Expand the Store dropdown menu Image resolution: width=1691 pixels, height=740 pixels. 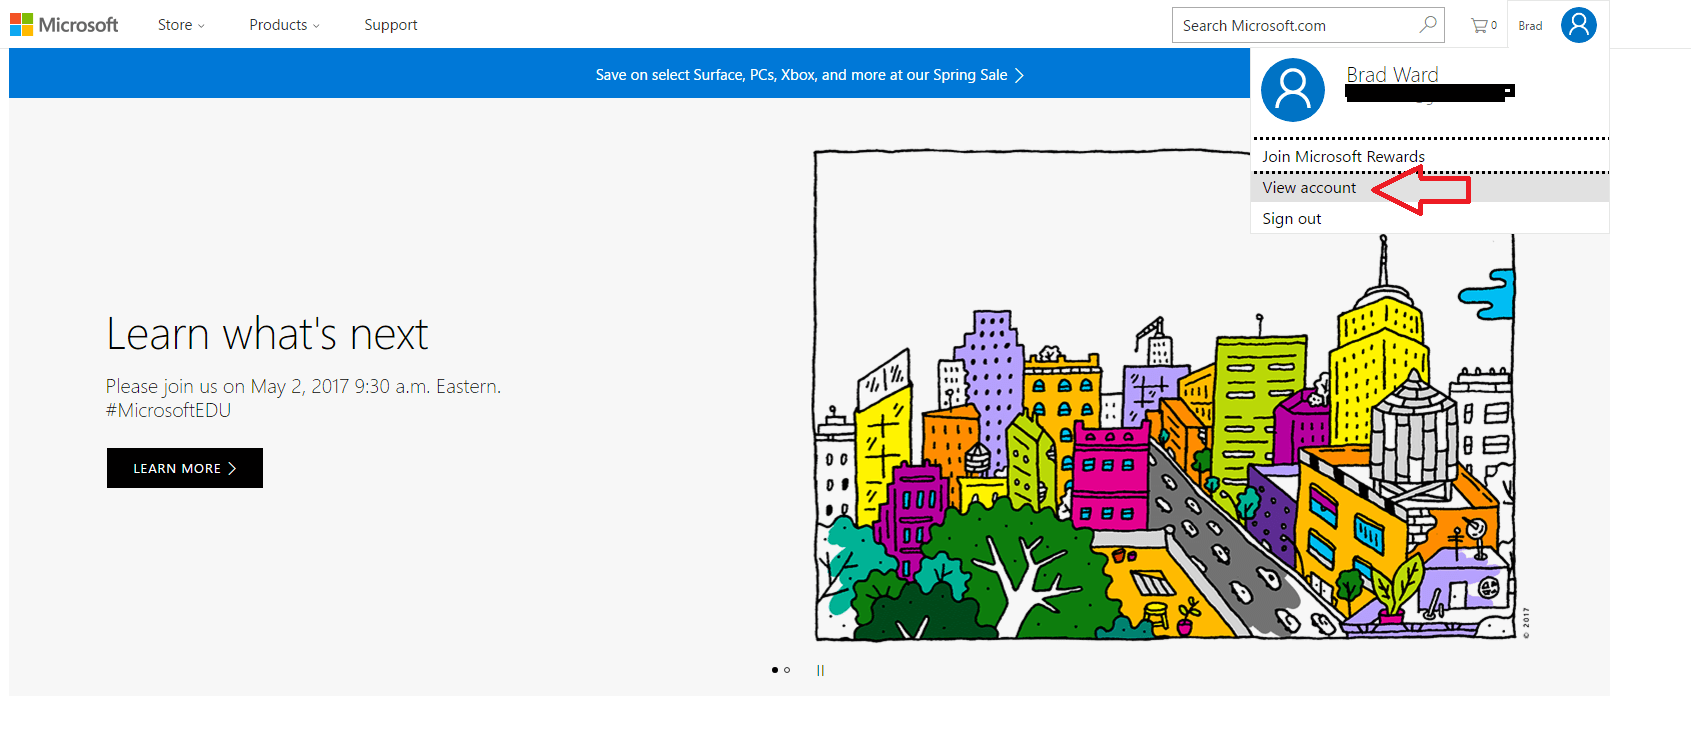[x=181, y=25]
